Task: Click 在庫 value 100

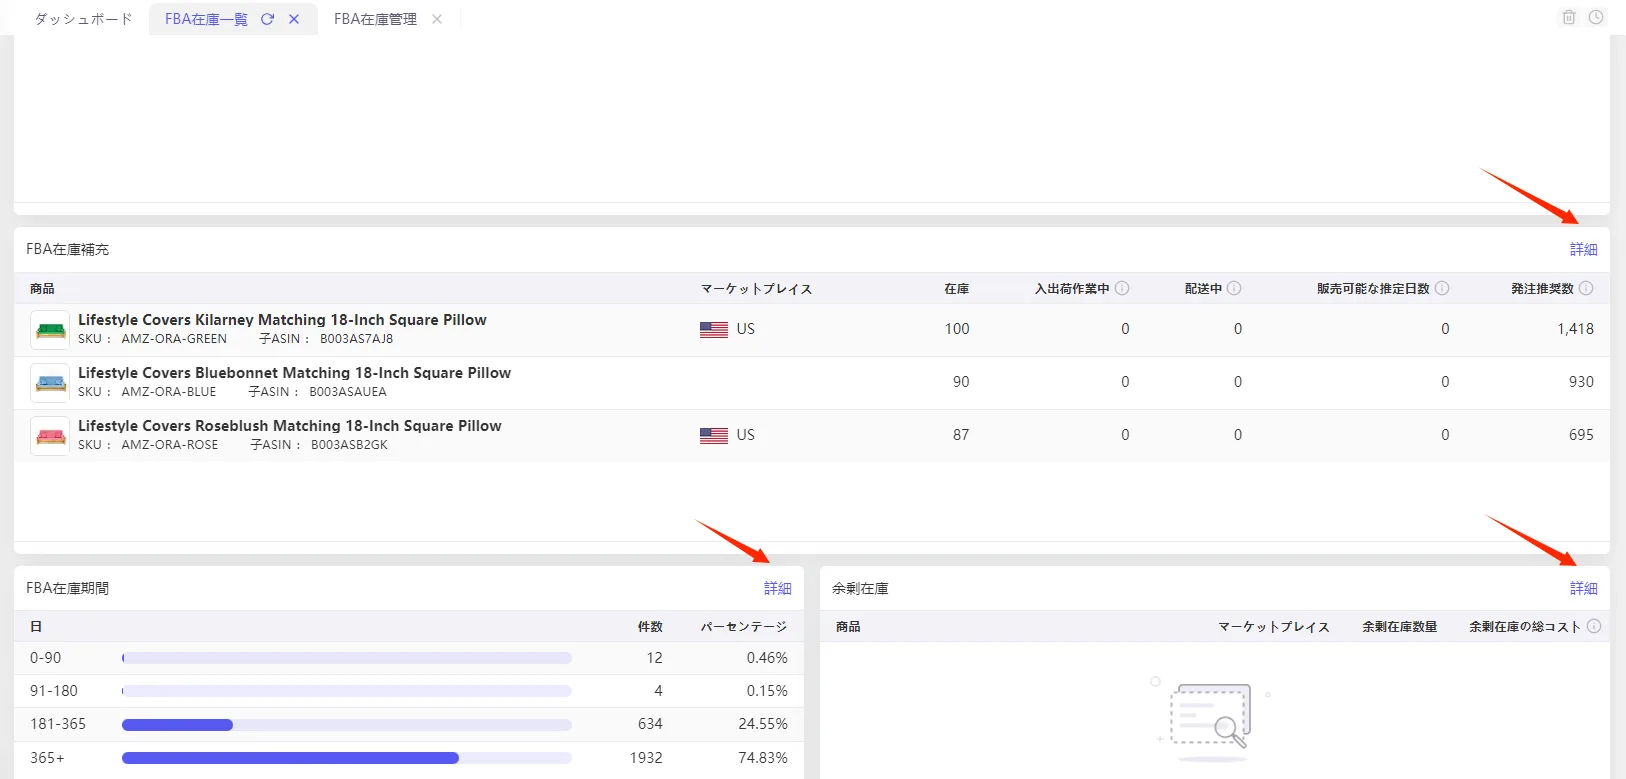Action: point(957,329)
